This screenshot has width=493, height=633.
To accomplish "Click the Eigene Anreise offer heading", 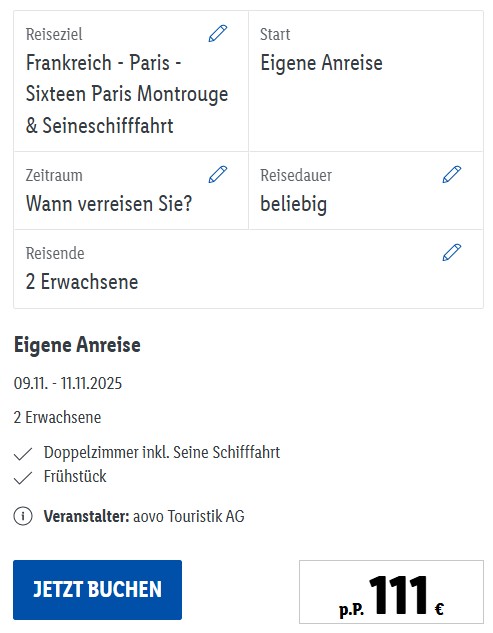I will pyautogui.click(x=77, y=345).
